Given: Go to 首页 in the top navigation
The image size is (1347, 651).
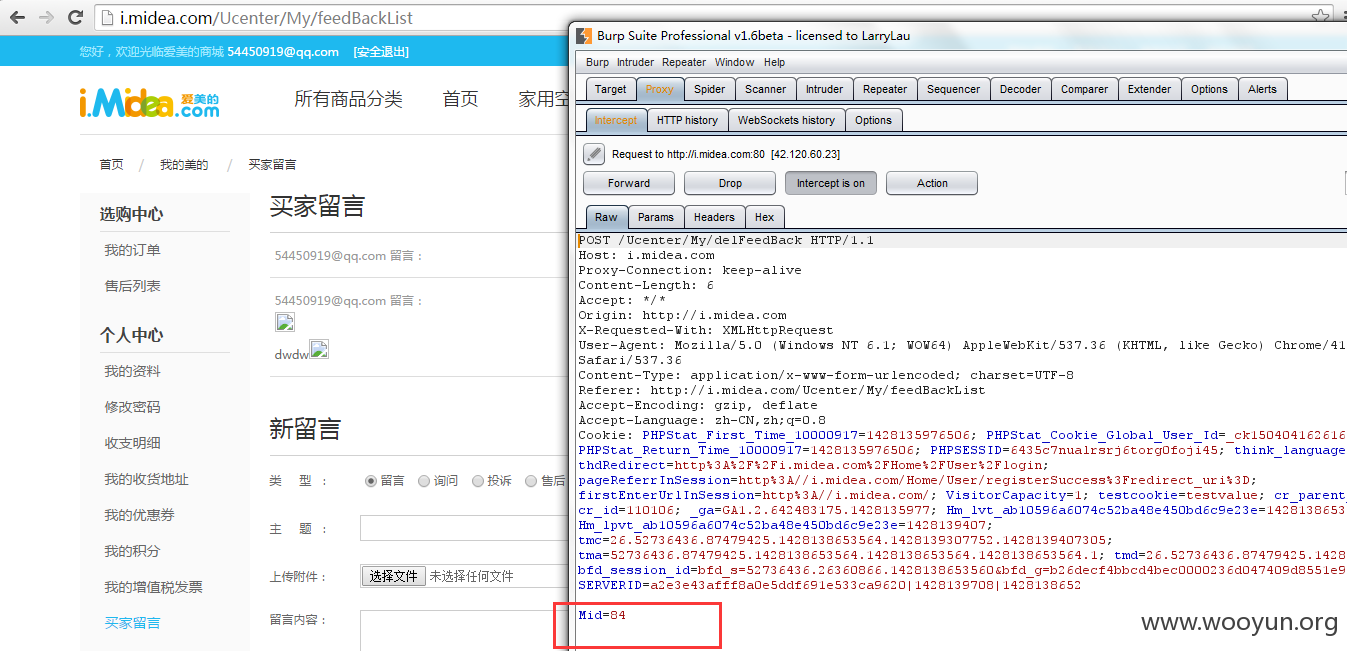Looking at the screenshot, I should point(460,99).
